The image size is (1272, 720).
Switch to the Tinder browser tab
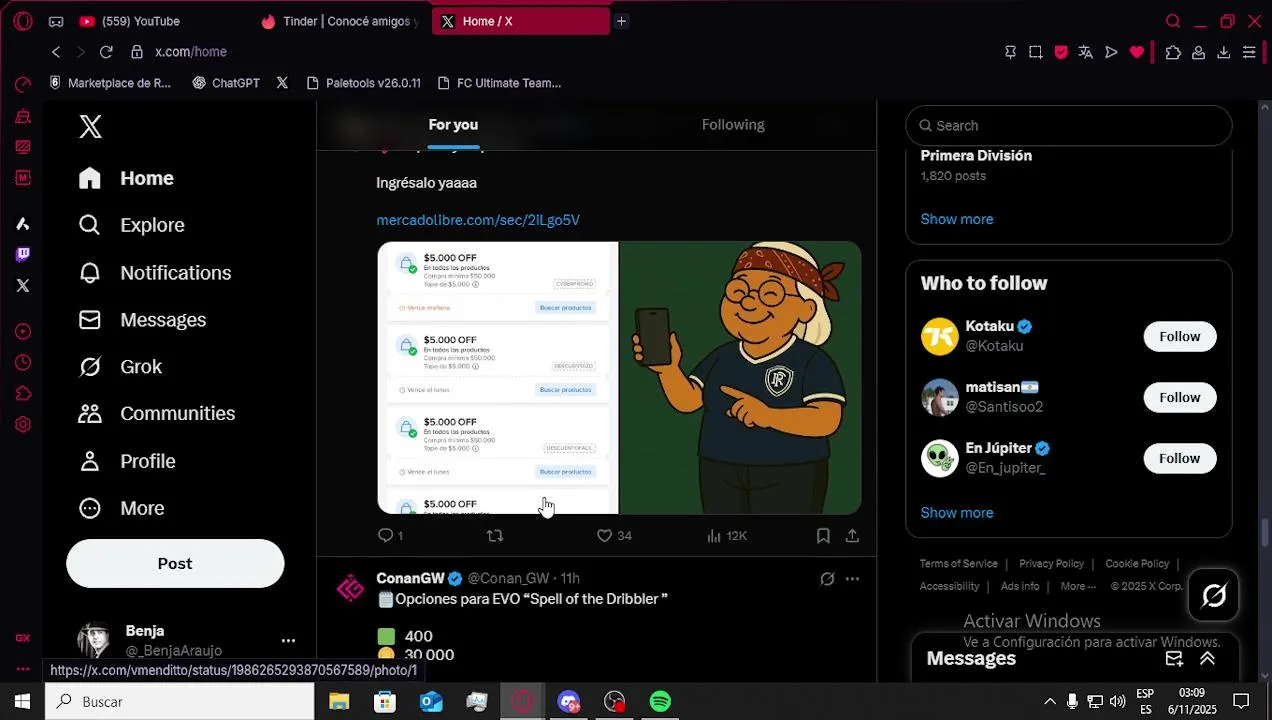point(340,21)
